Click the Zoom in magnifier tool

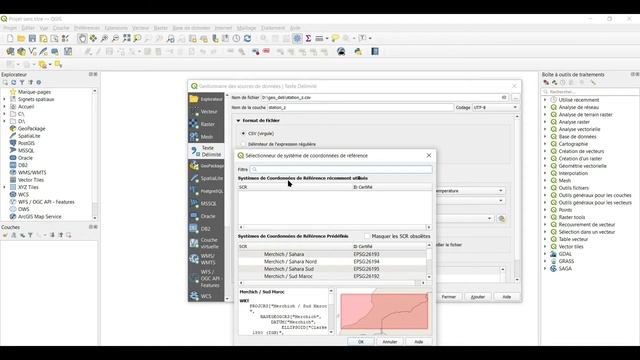point(104,38)
